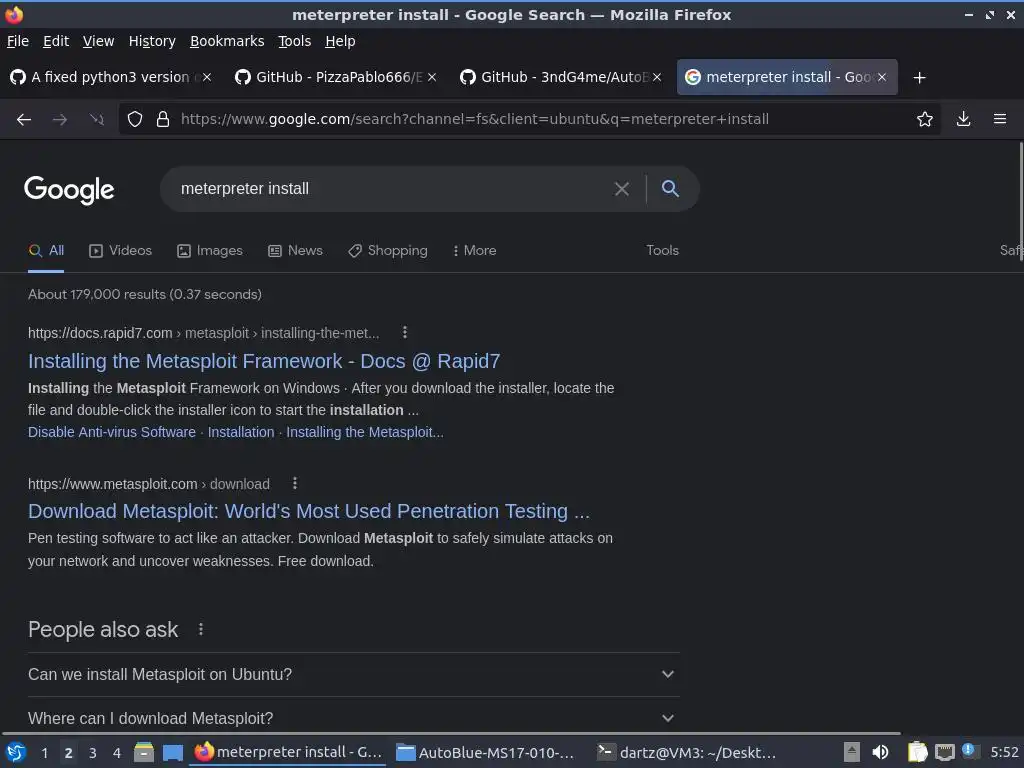Click the horizontal page scrollbar

coord(451,734)
